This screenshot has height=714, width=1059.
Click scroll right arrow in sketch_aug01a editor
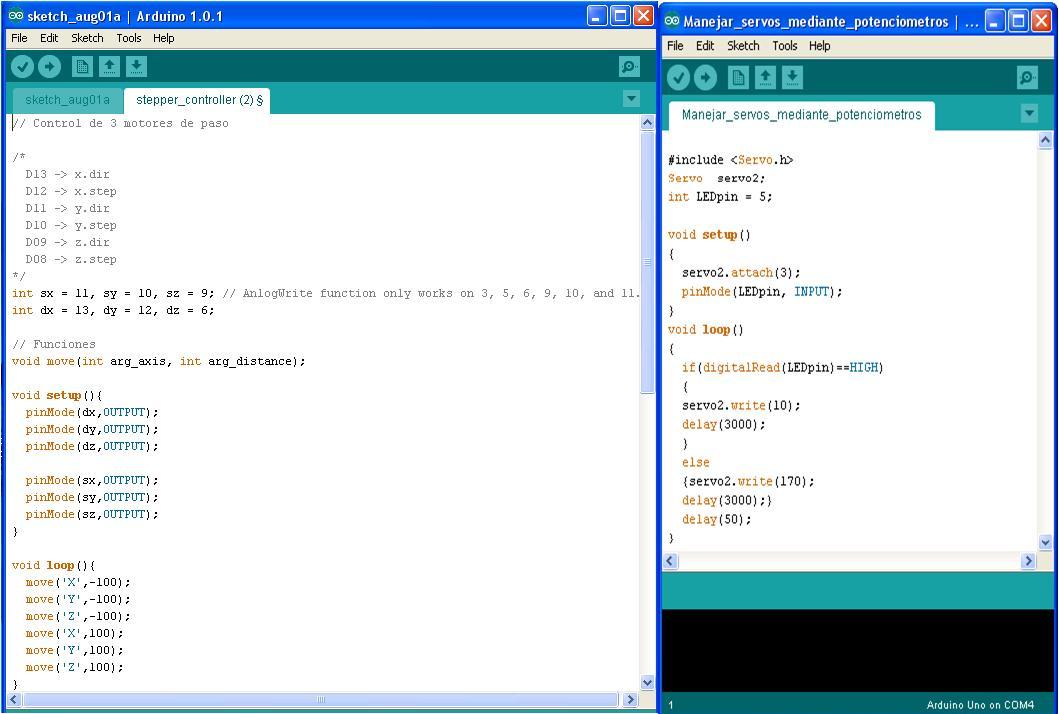click(630, 700)
